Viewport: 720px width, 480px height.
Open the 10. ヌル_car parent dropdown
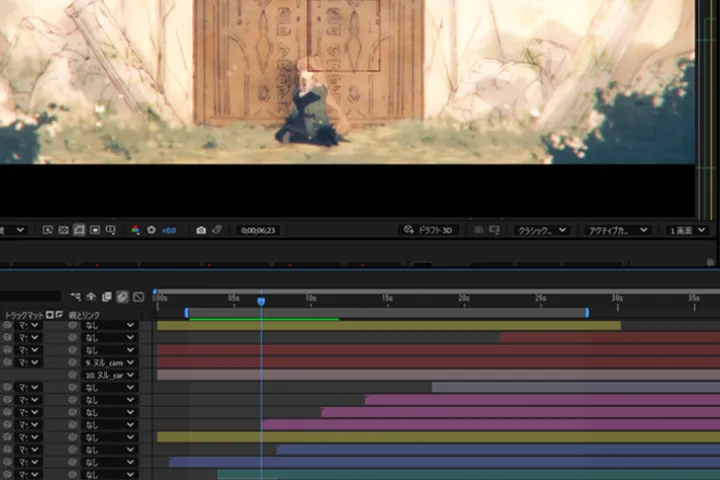[109, 375]
